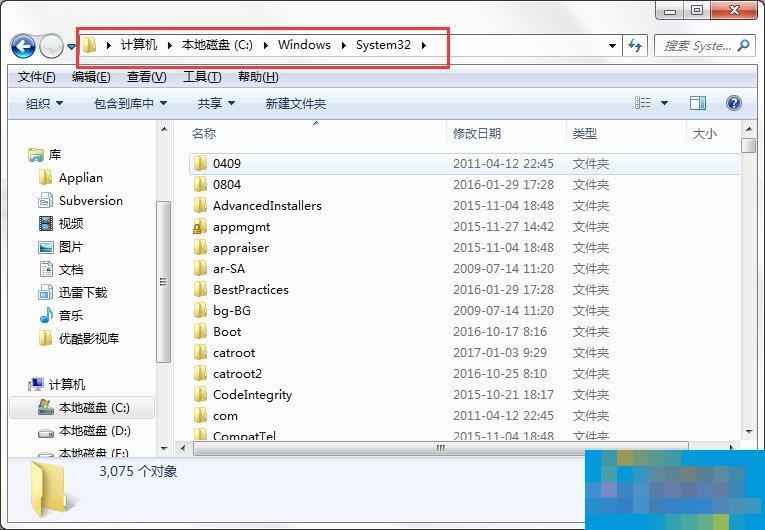Click the greyed Forward navigation arrow

pyautogui.click(x=51, y=46)
